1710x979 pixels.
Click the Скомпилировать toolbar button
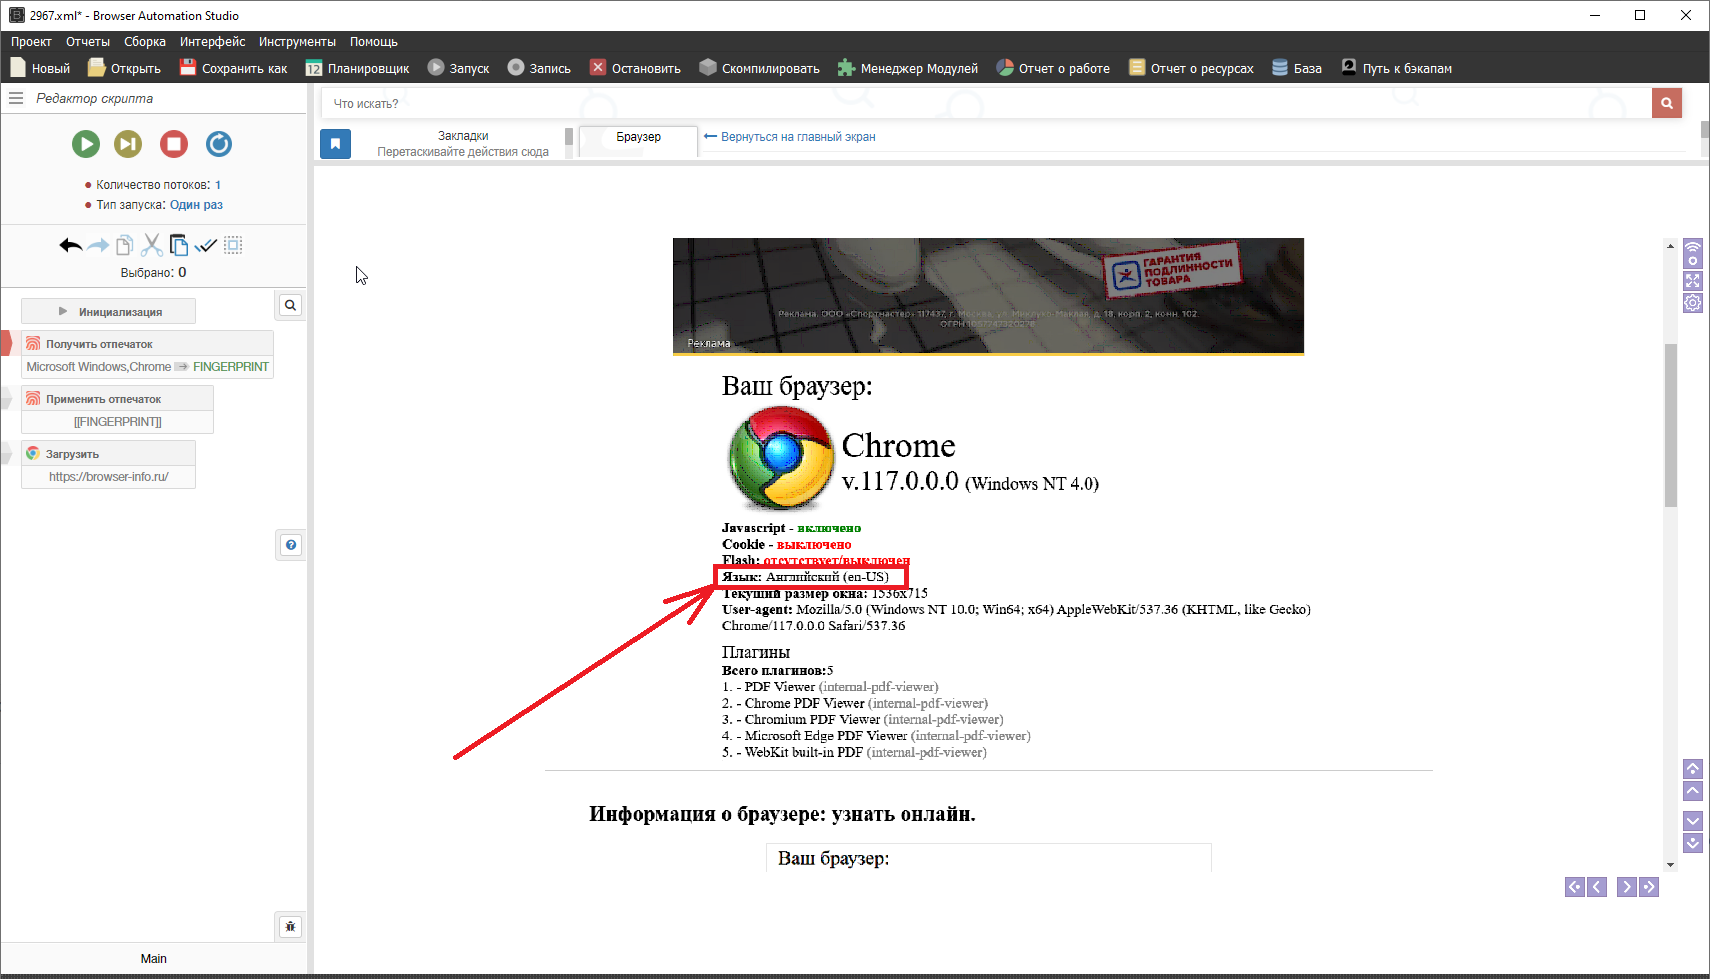(x=759, y=68)
